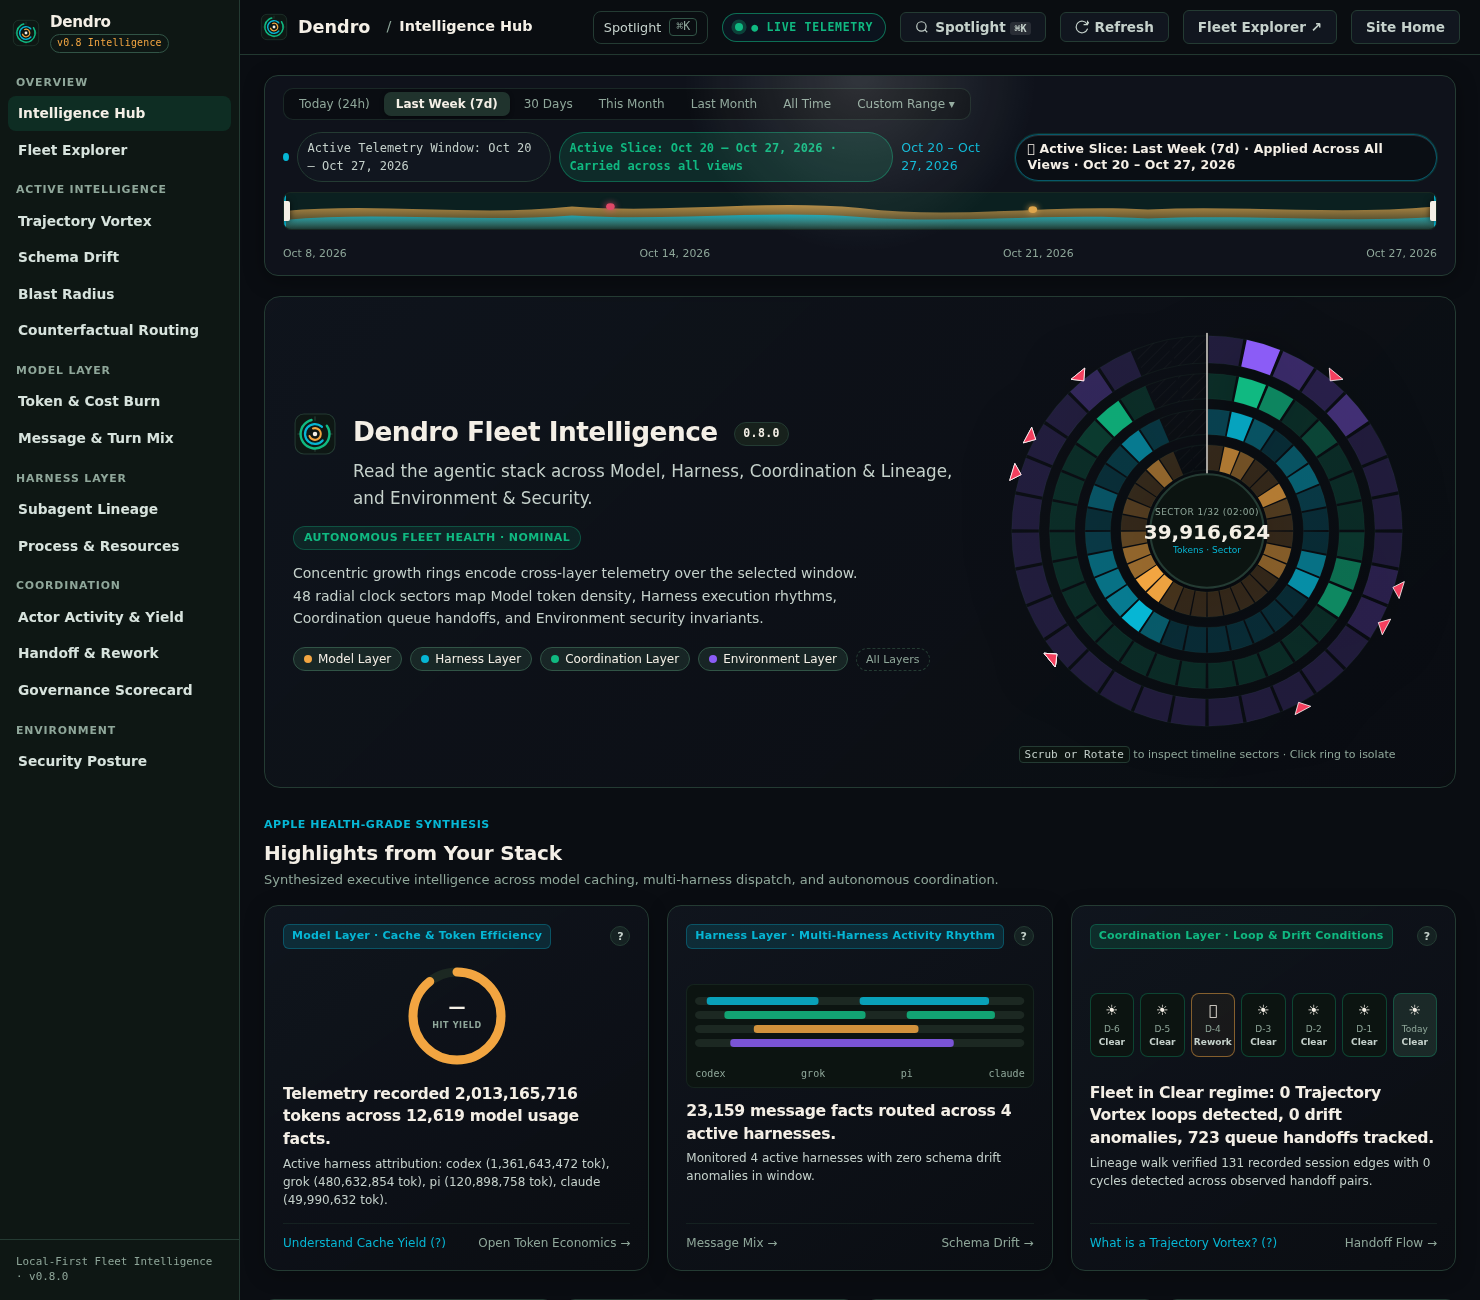
Task: Open Token & Cost Burn page
Action: pyautogui.click(x=119, y=401)
